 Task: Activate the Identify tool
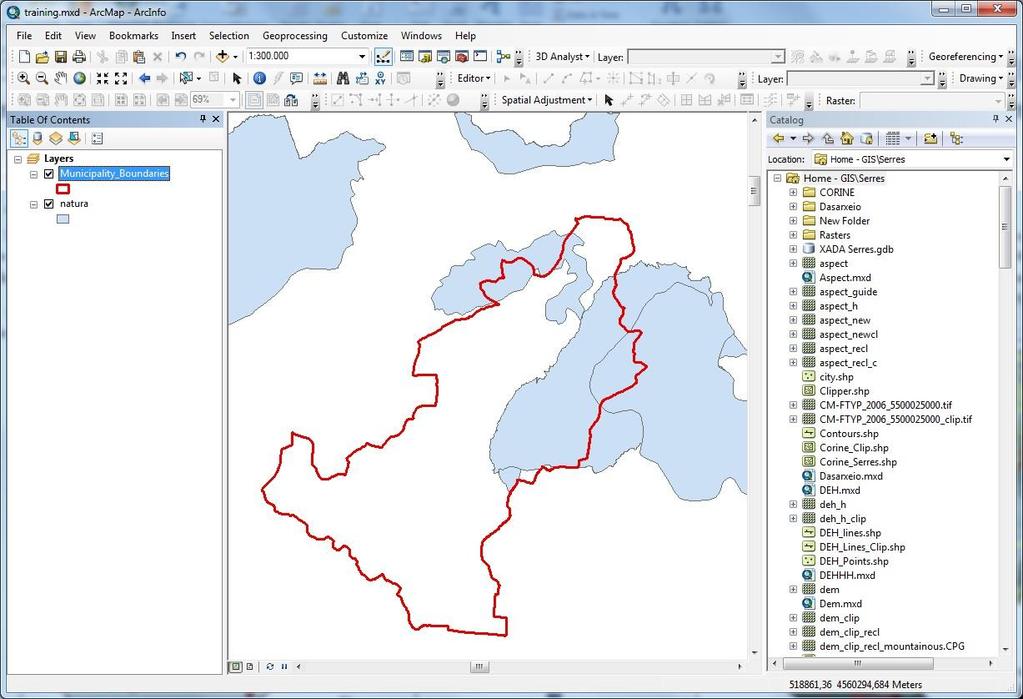click(x=259, y=78)
